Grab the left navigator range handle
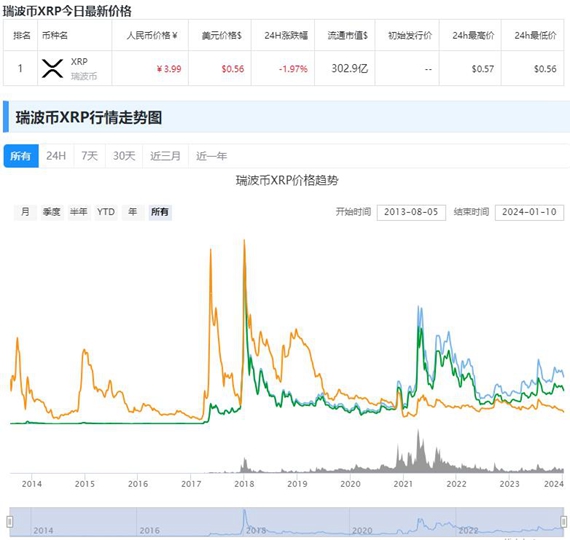 [x=10, y=522]
